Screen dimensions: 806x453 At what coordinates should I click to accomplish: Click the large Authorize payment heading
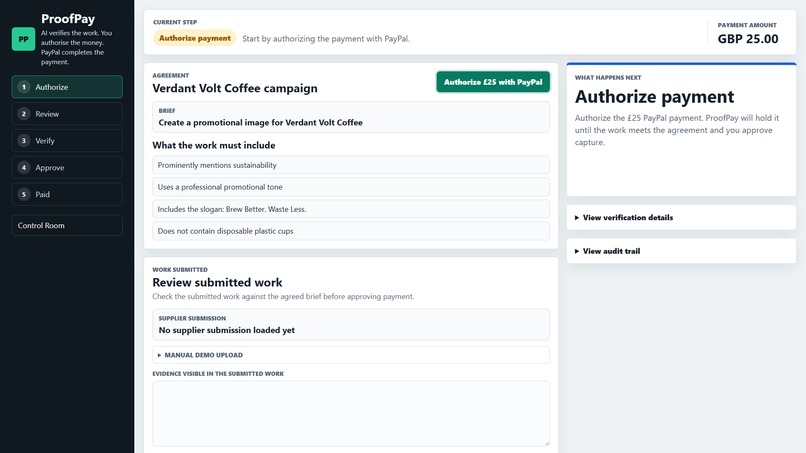(x=654, y=97)
